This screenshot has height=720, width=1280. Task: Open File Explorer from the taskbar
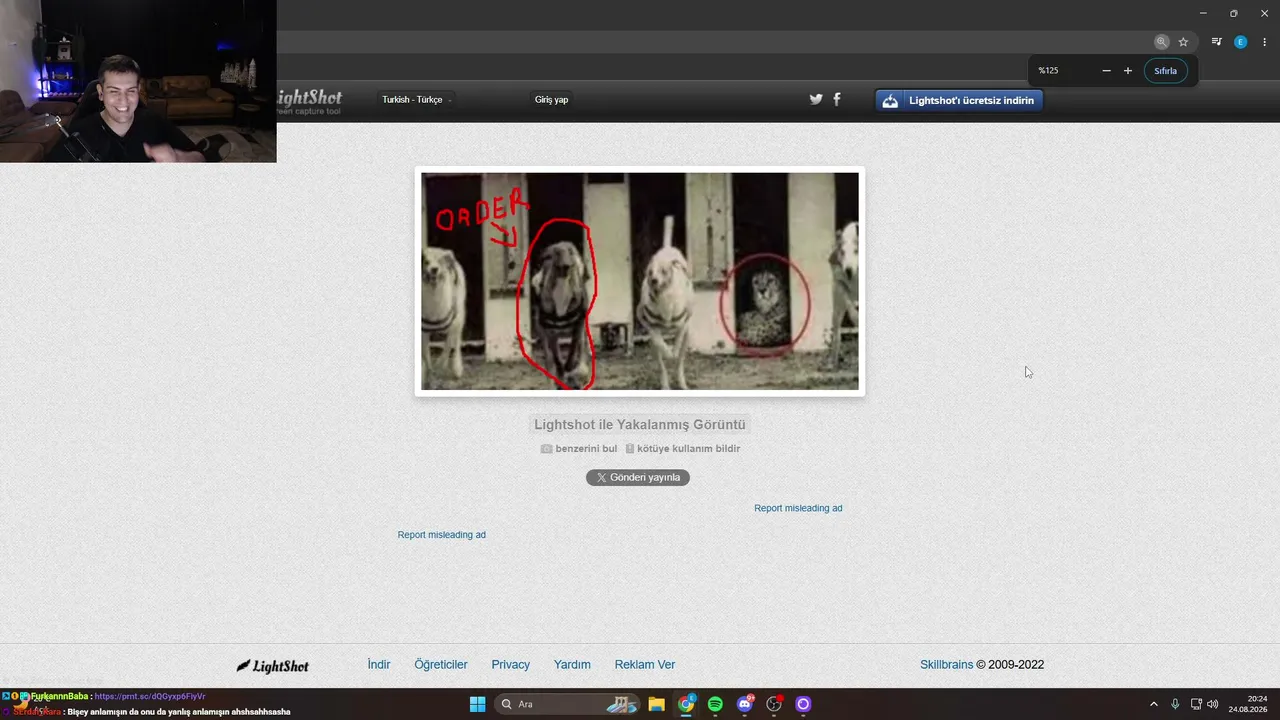(656, 704)
